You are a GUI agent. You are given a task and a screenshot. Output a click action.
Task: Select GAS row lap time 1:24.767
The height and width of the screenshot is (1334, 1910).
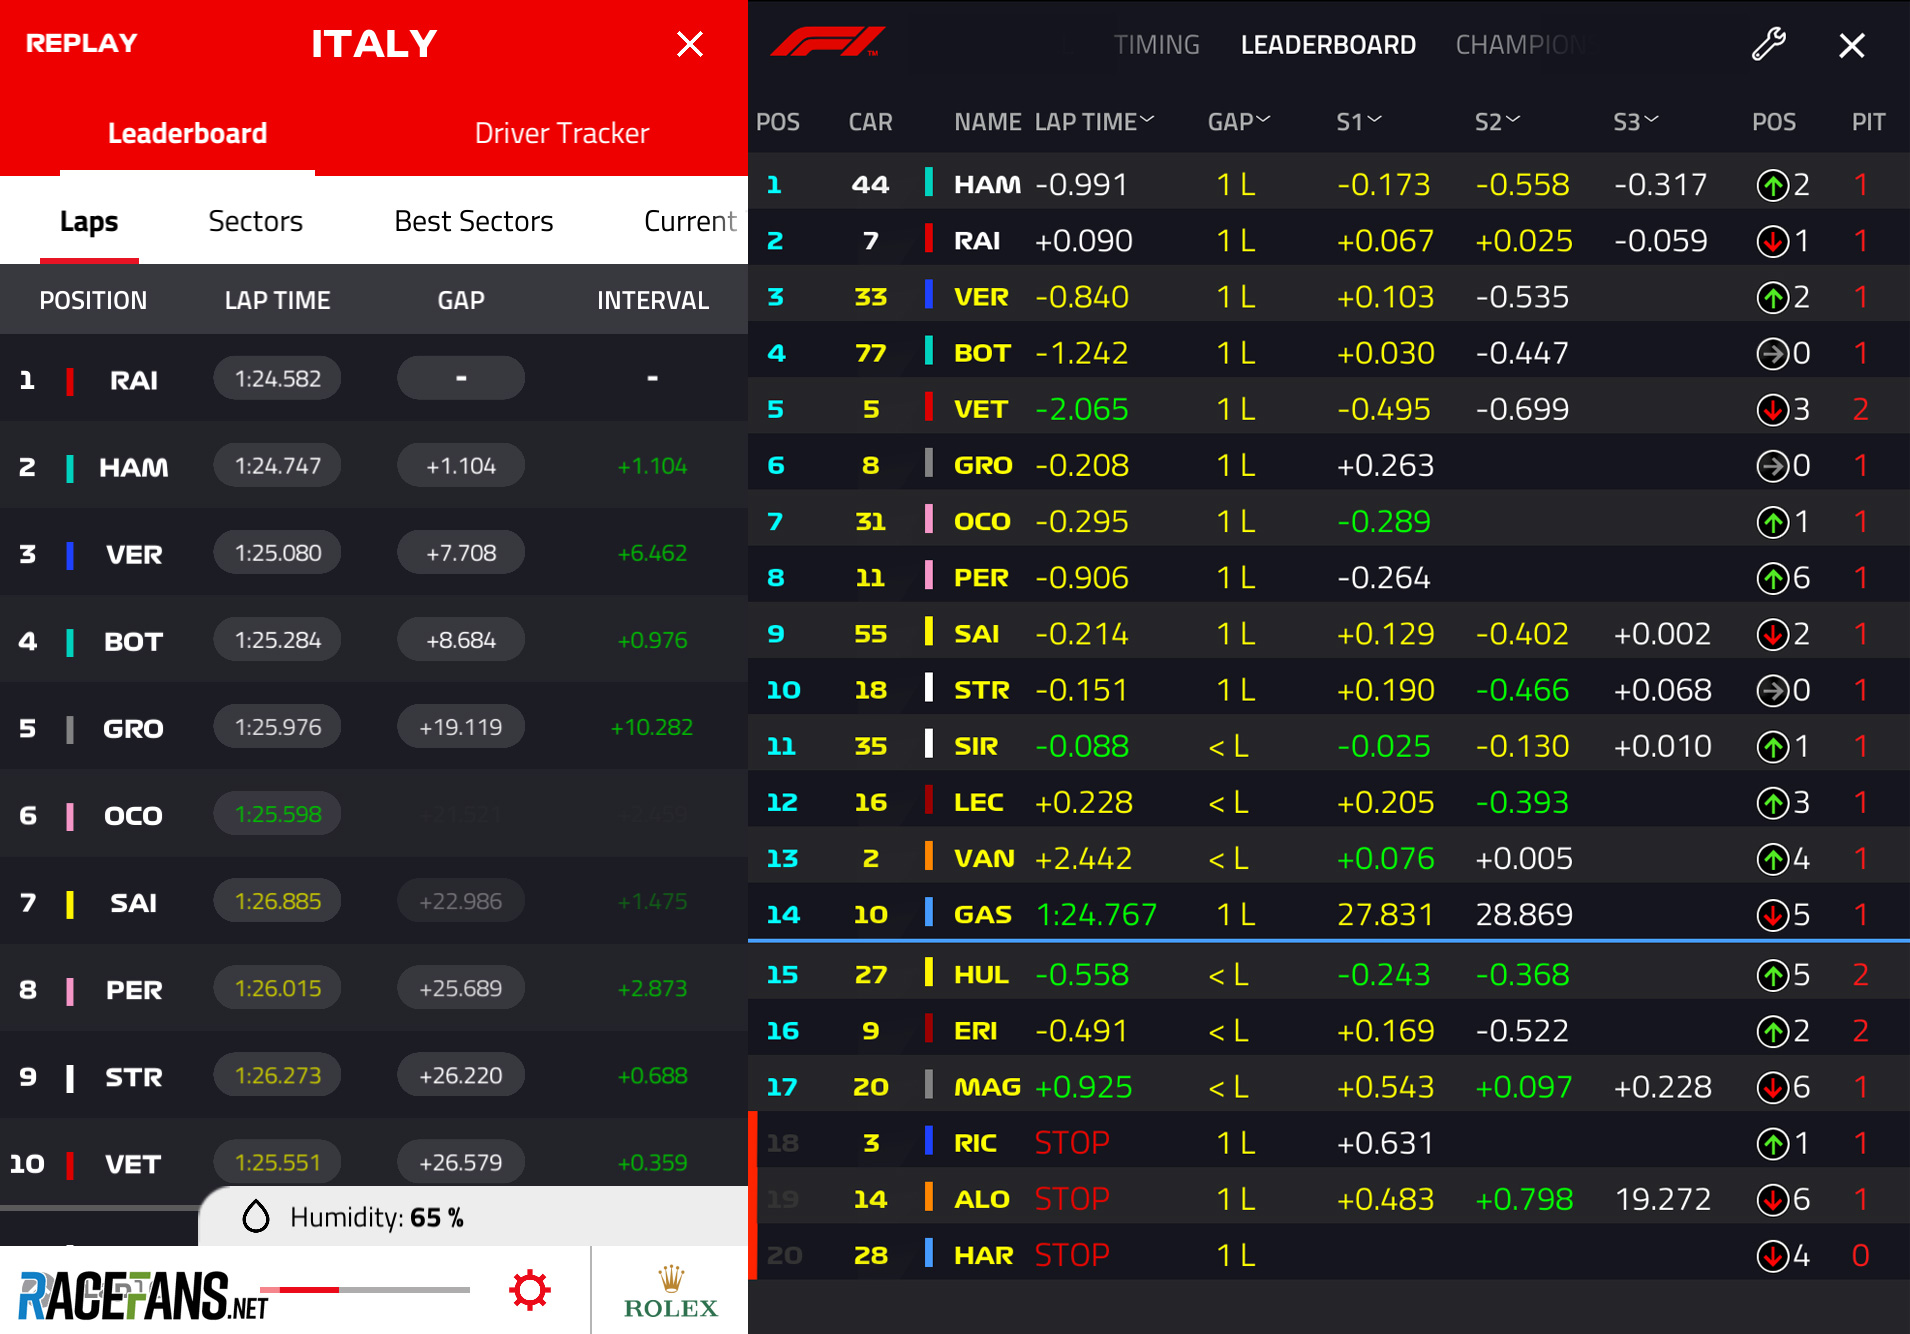[1096, 914]
